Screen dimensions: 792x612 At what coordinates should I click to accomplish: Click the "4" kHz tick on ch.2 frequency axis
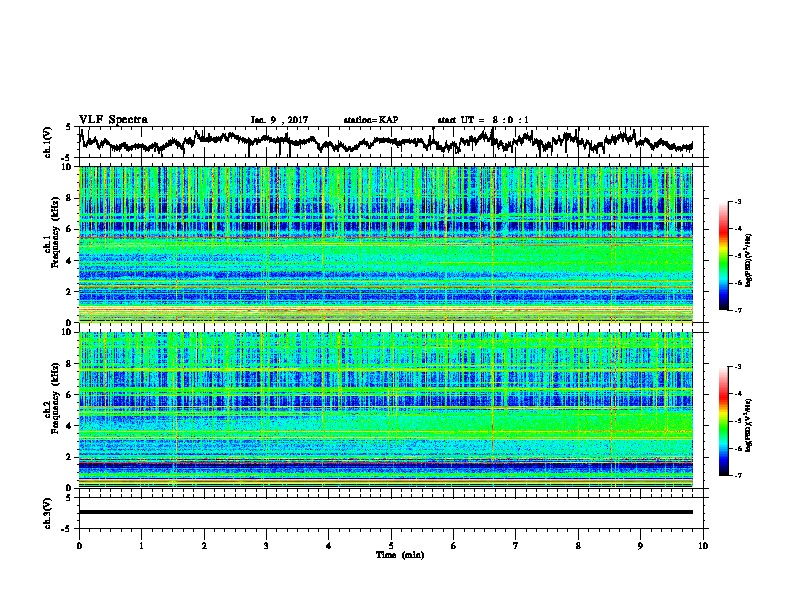[x=70, y=426]
